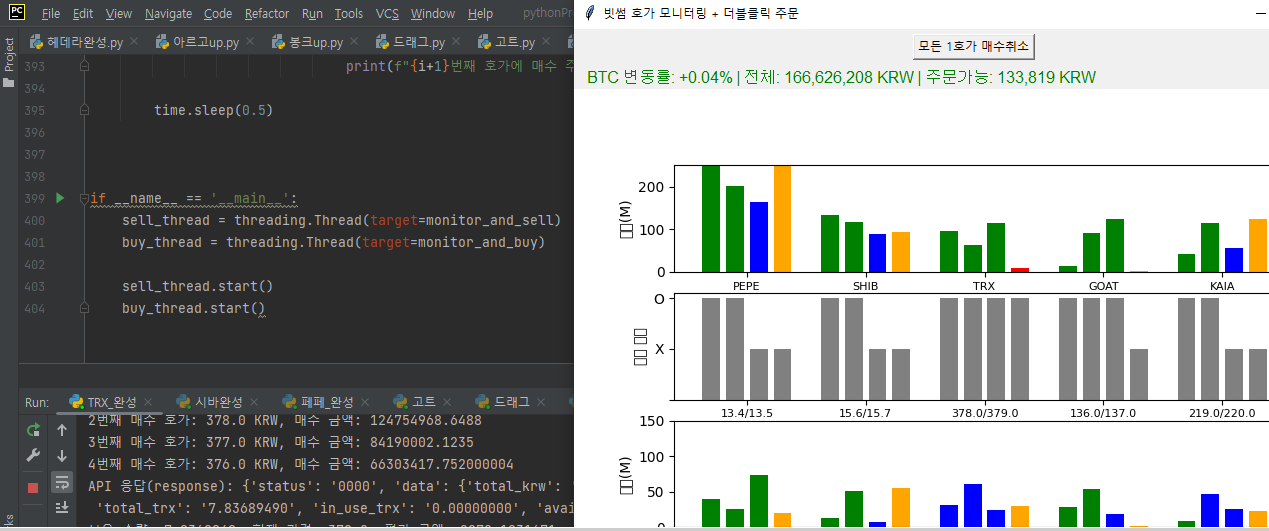Open the Window menu

(432, 14)
